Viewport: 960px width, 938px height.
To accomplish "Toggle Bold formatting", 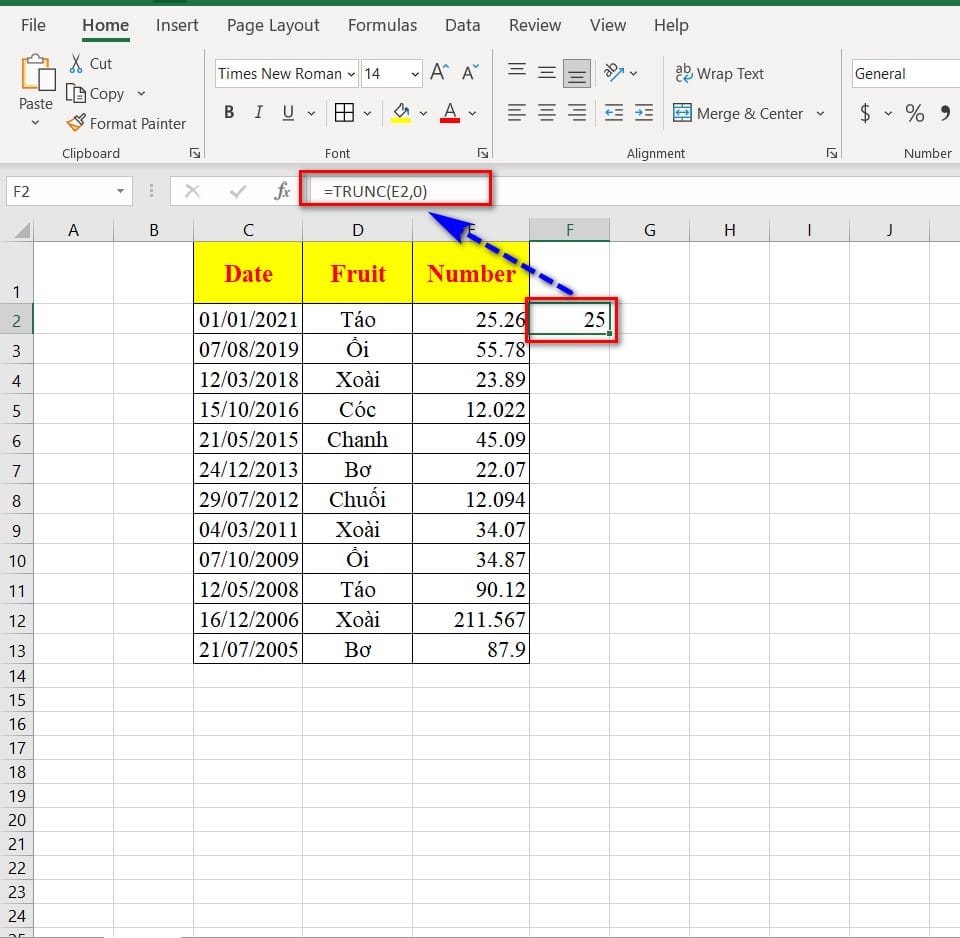I will [229, 113].
